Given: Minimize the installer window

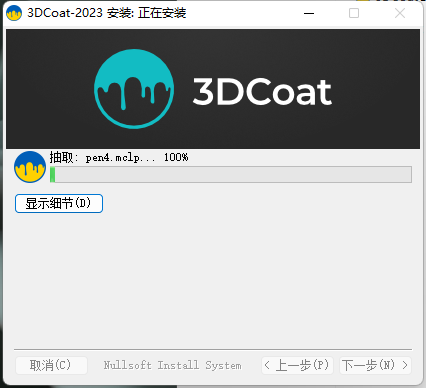Looking at the screenshot, I should (309, 13).
